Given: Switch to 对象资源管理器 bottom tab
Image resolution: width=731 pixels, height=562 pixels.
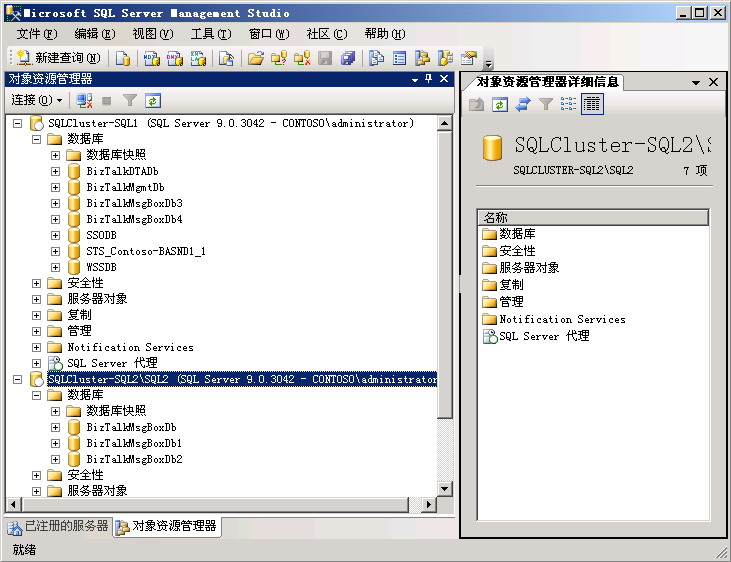Looking at the screenshot, I should click(166, 527).
